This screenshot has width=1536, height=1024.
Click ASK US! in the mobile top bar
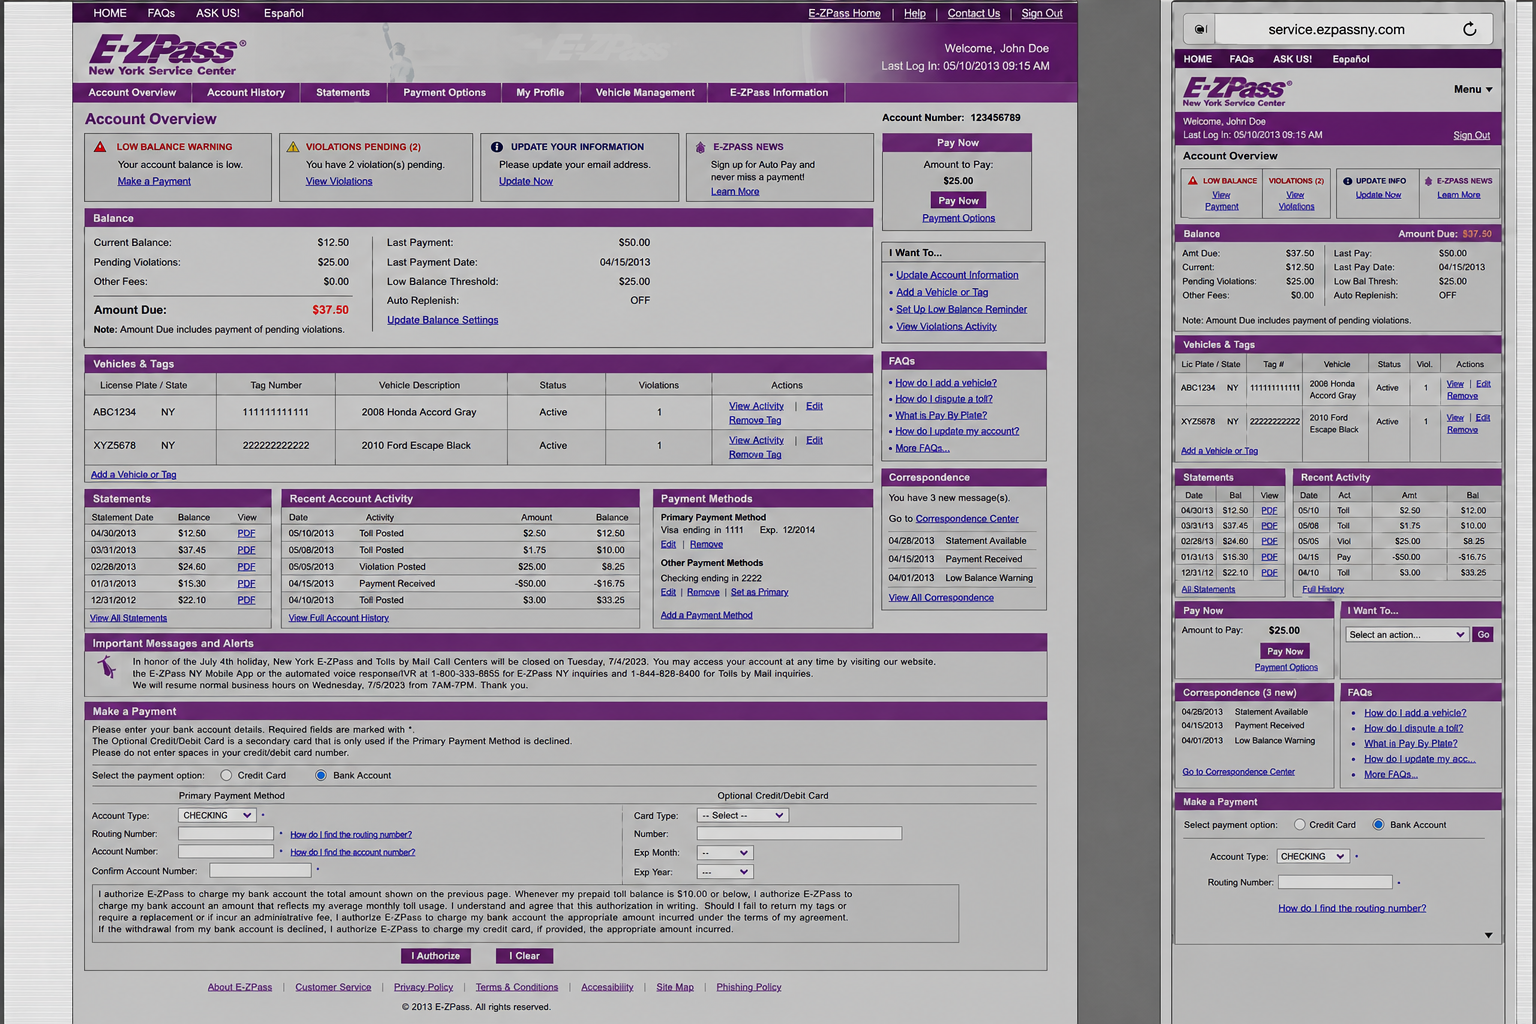tap(1292, 59)
